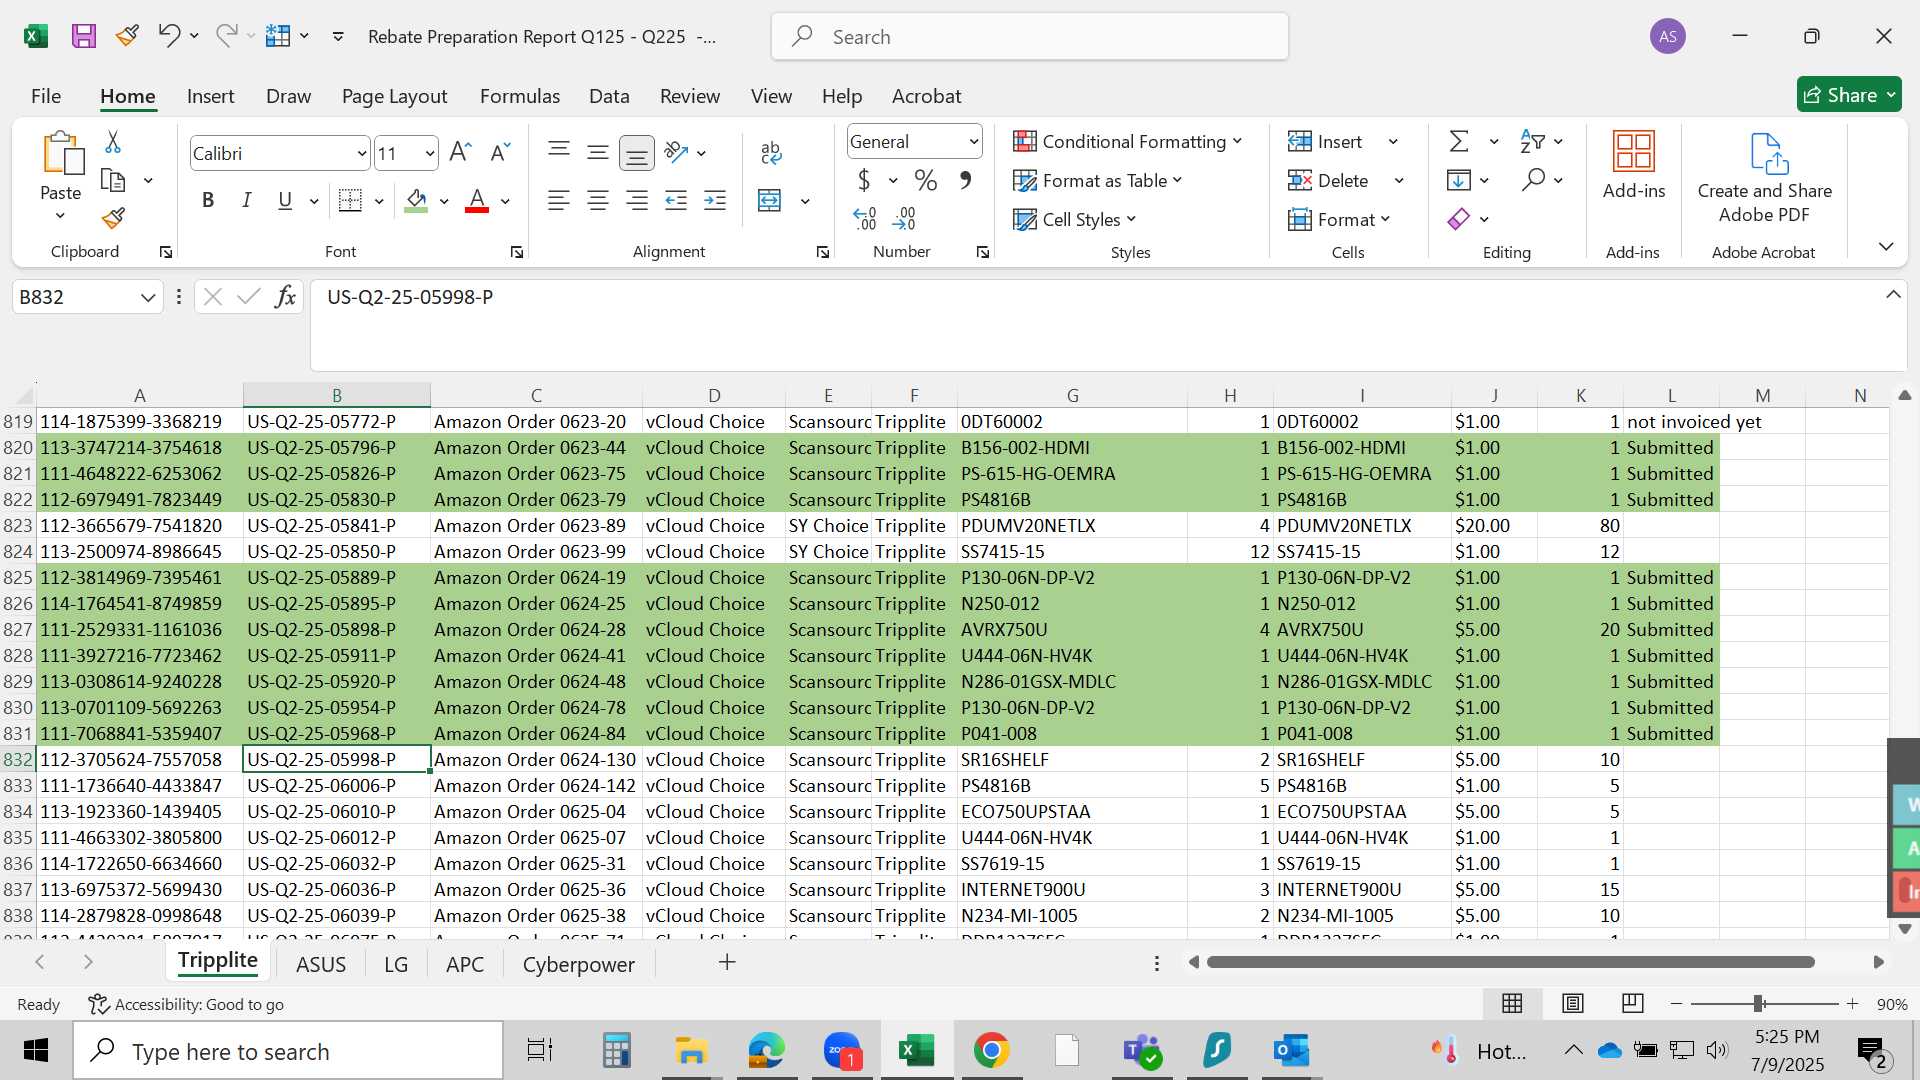The height and width of the screenshot is (1080, 1920).
Task: Decrease font size with the smaller A icon
Action: point(500,152)
